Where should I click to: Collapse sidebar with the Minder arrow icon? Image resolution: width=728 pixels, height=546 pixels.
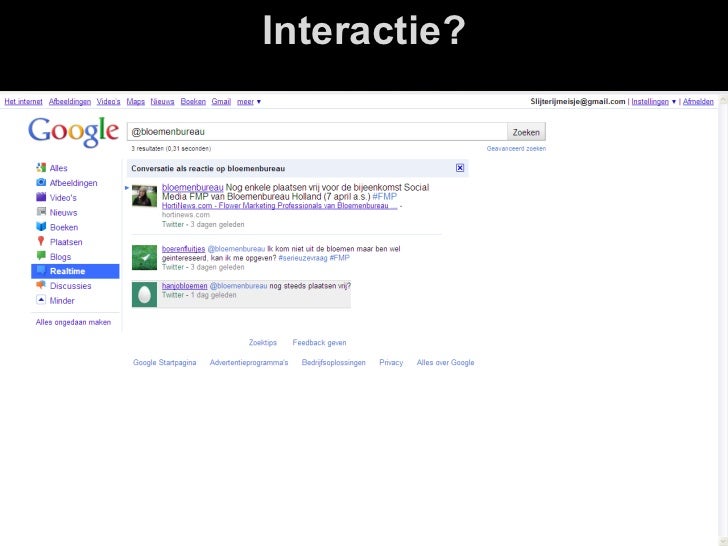pos(41,300)
